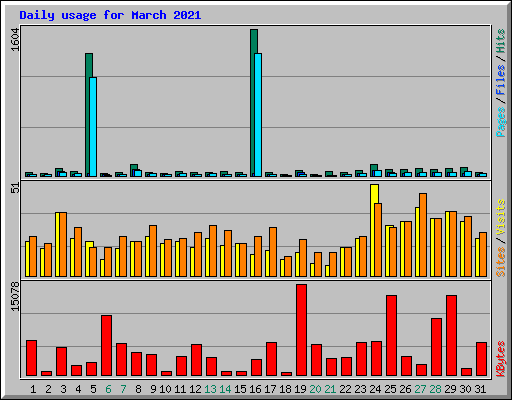This screenshot has width=512, height=400.
Task: Click the 15078 KBytes axis label
Action: click(15, 297)
